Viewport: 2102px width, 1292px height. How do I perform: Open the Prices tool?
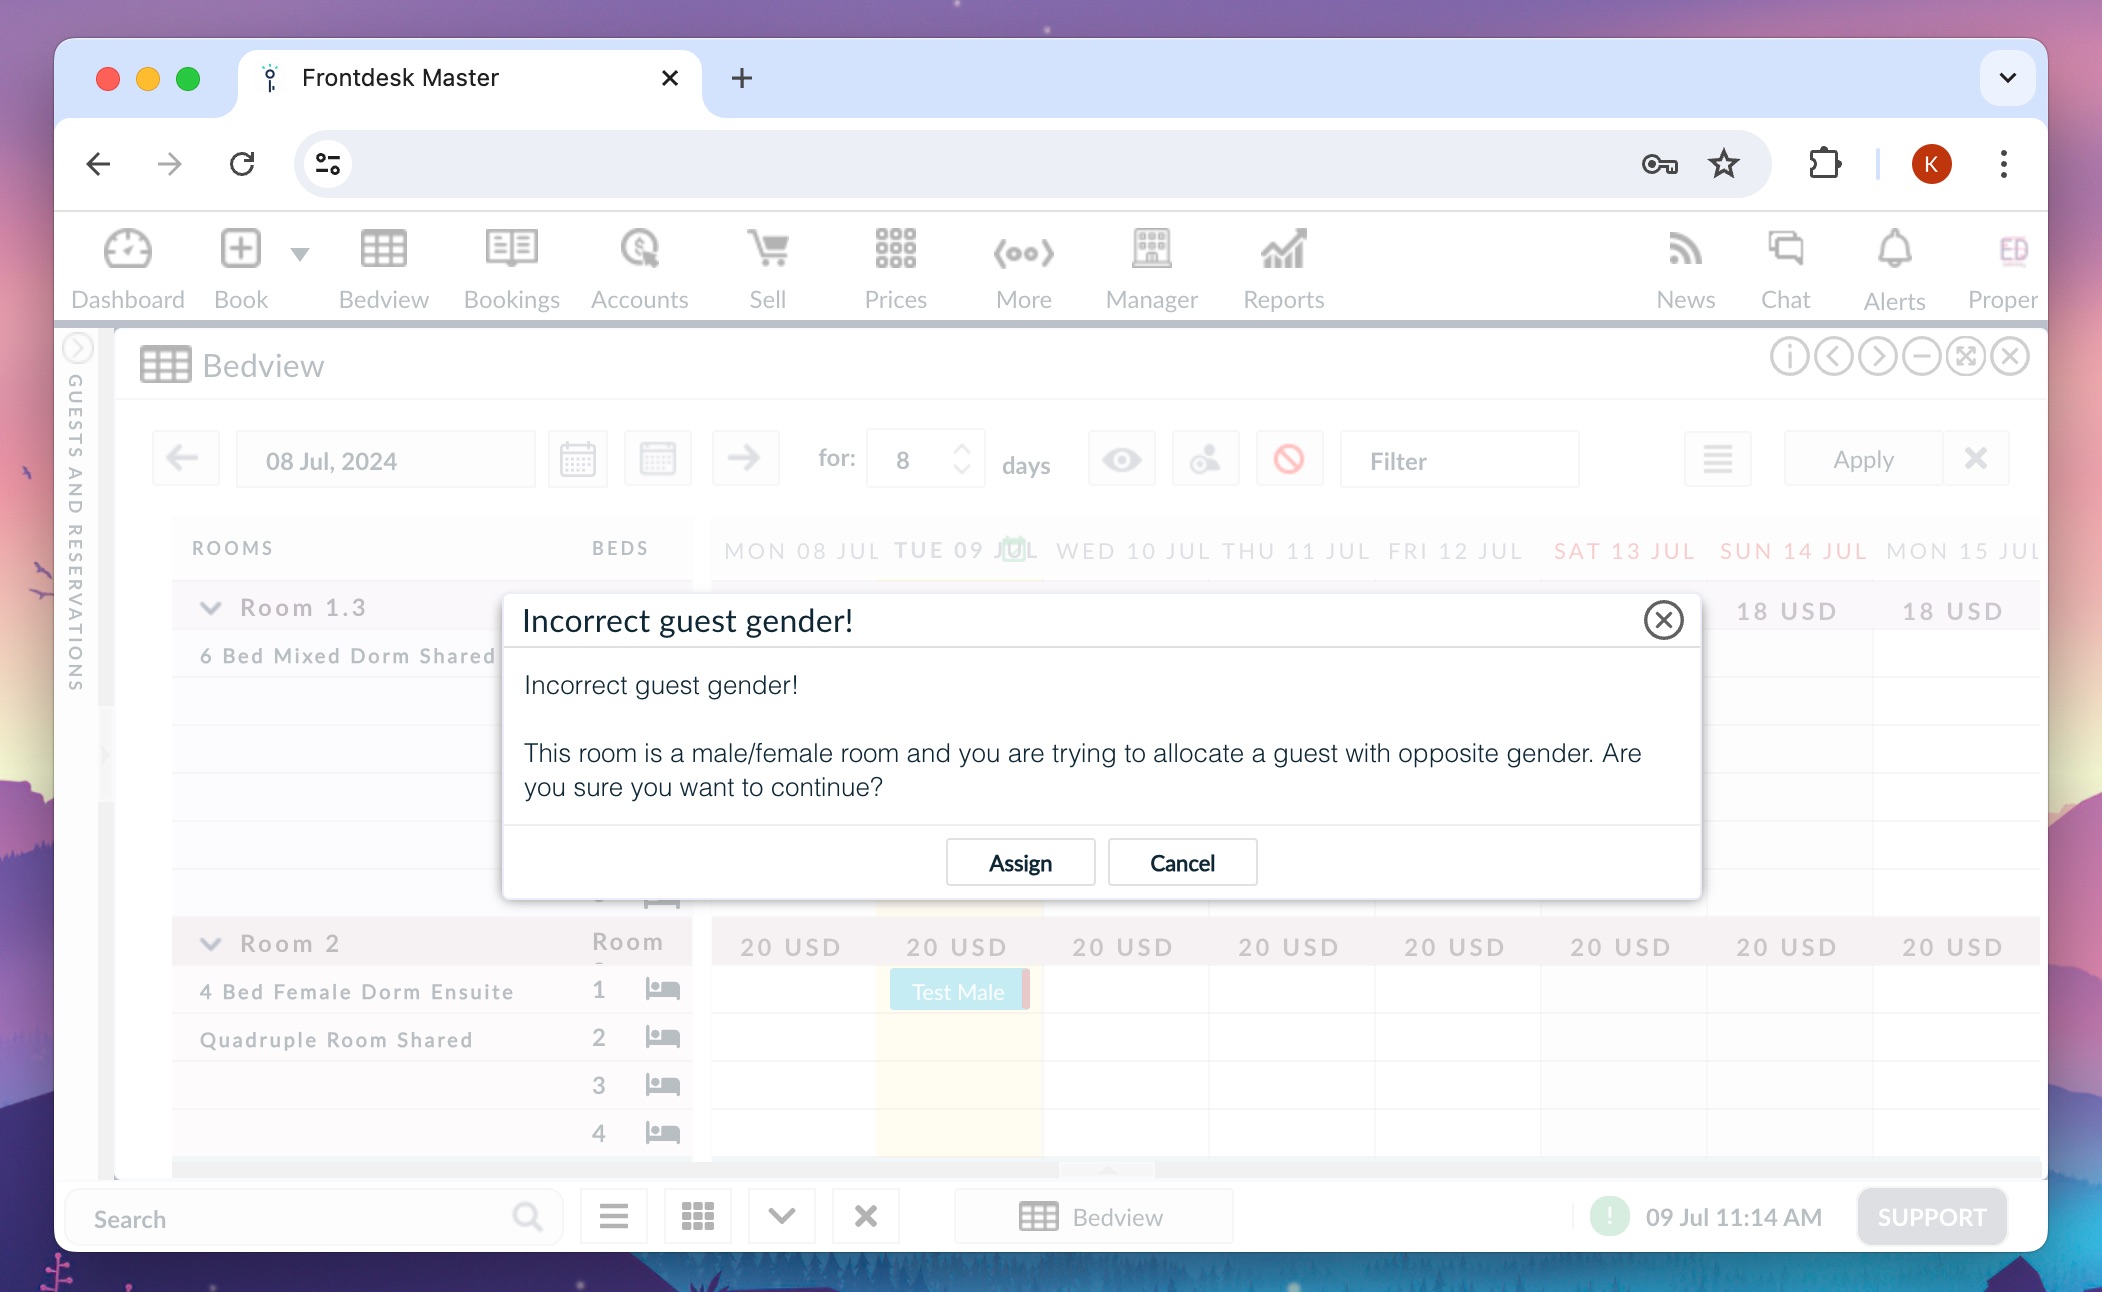click(x=895, y=267)
